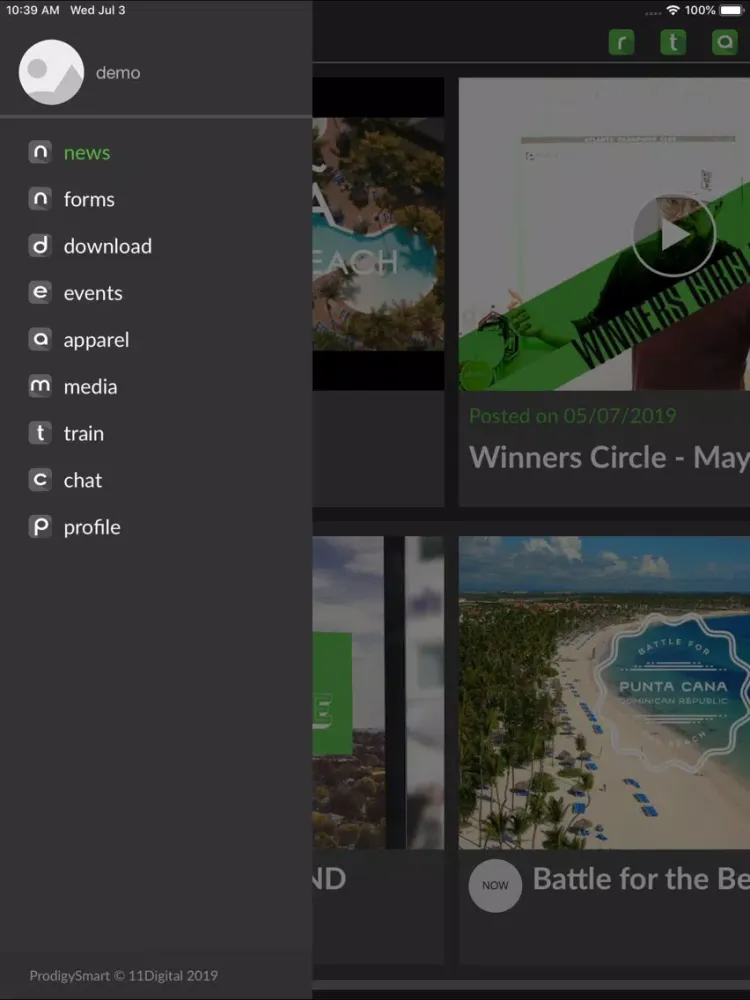750x1000 pixels.
Task: Open train from the side menu
Action: click(x=84, y=434)
